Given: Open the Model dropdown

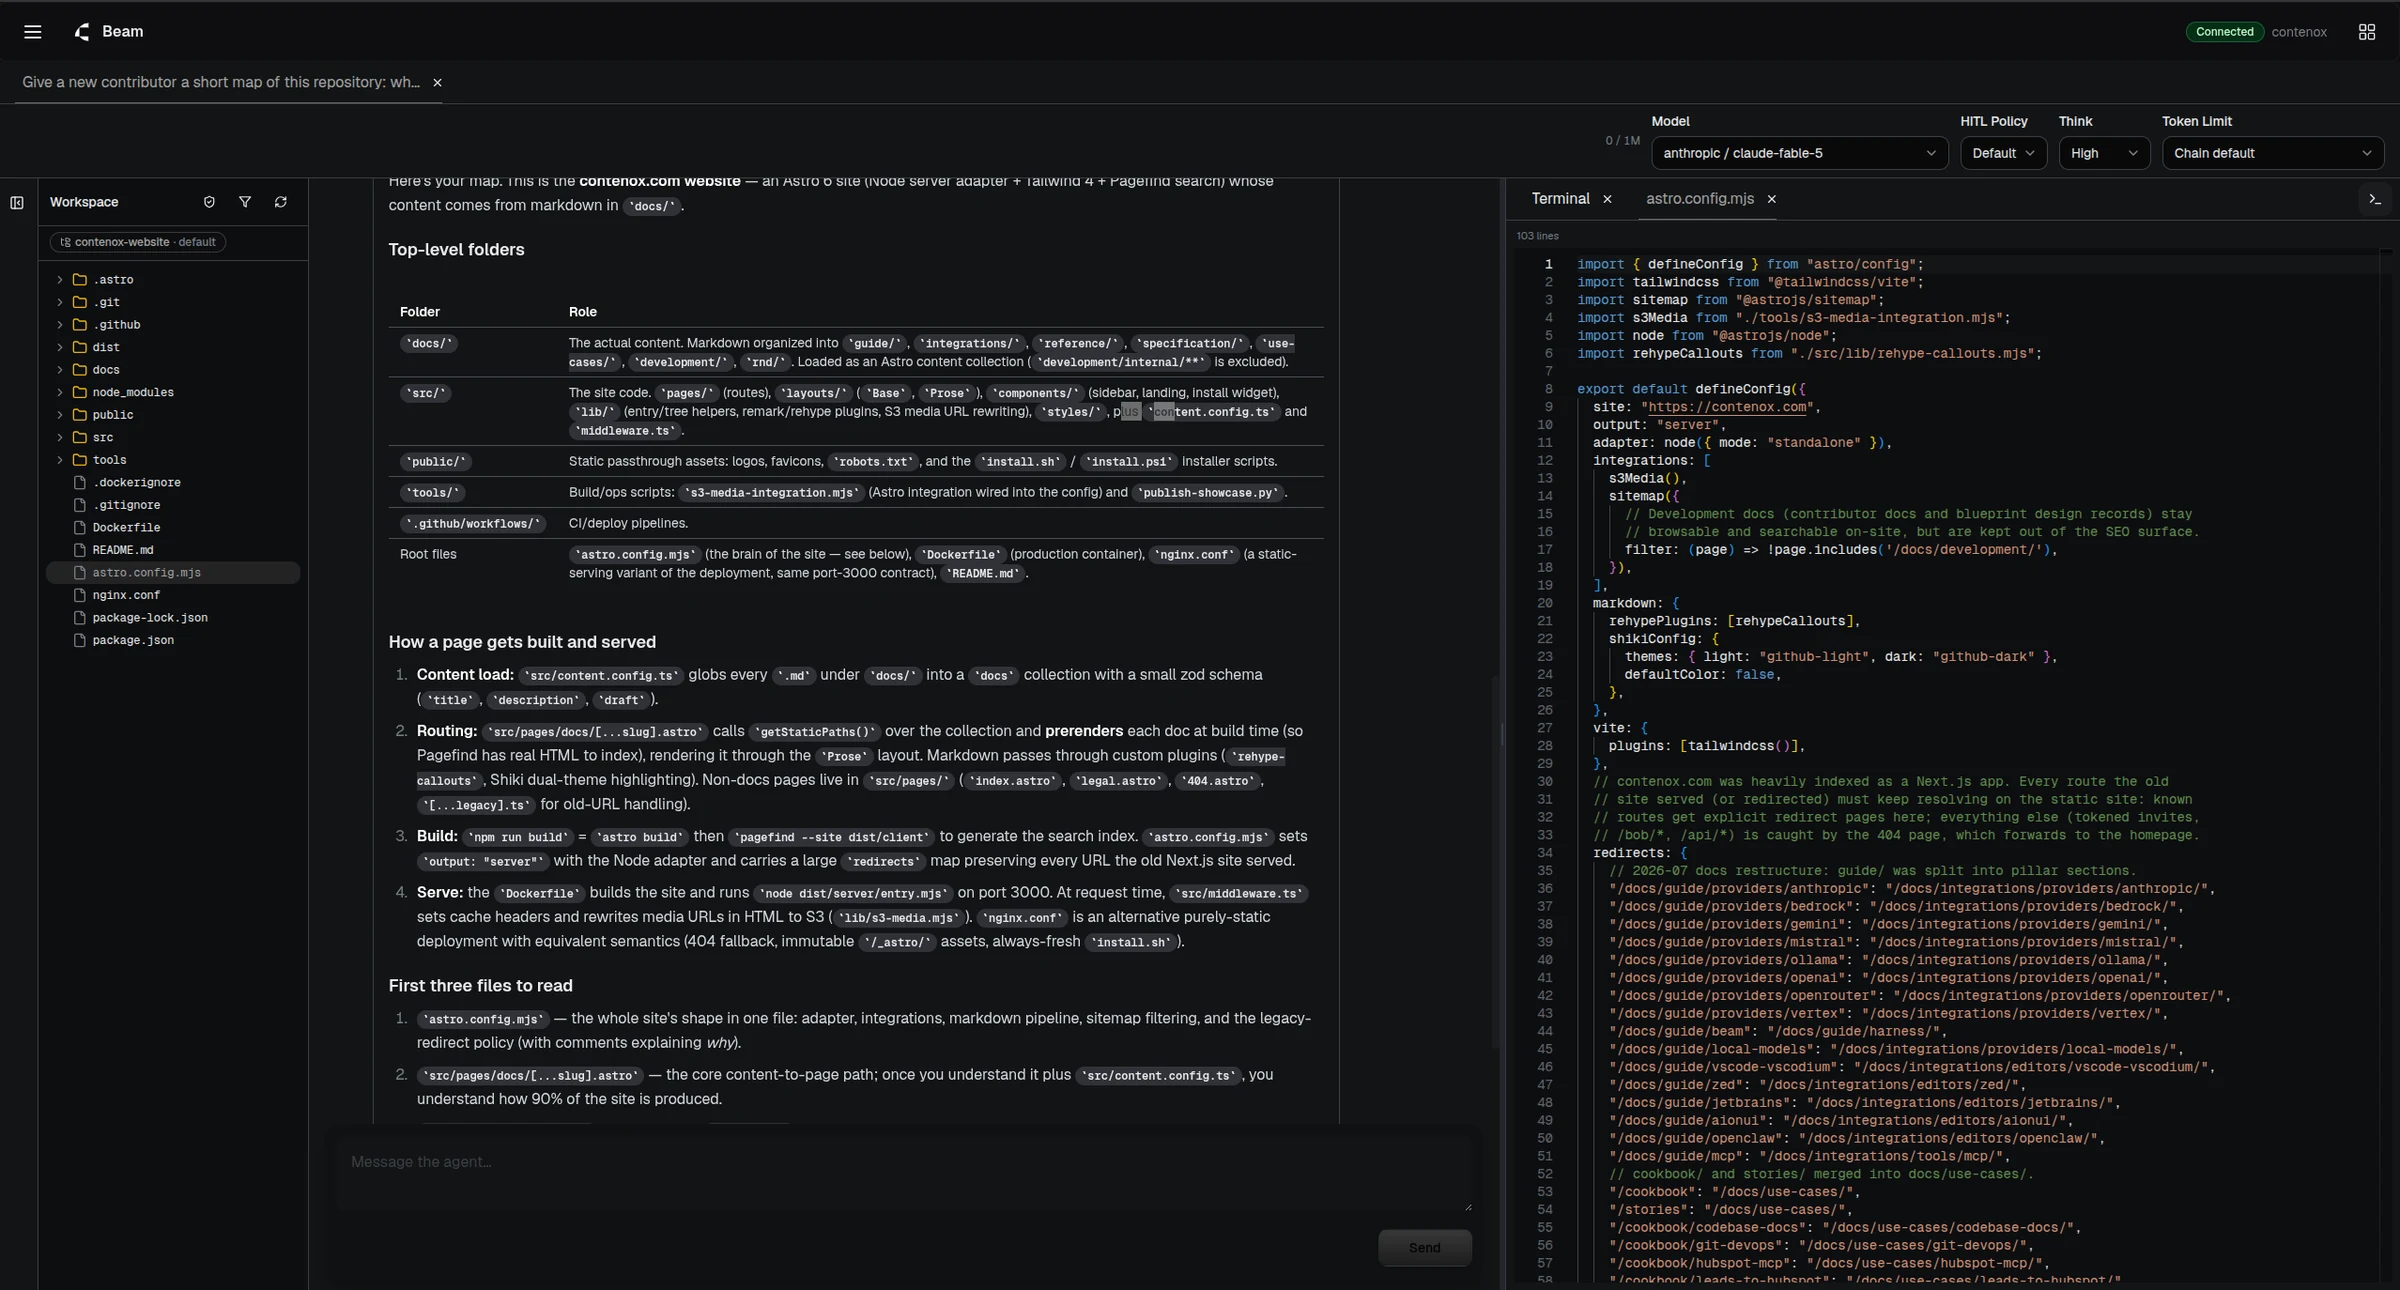Looking at the screenshot, I should coord(1799,153).
